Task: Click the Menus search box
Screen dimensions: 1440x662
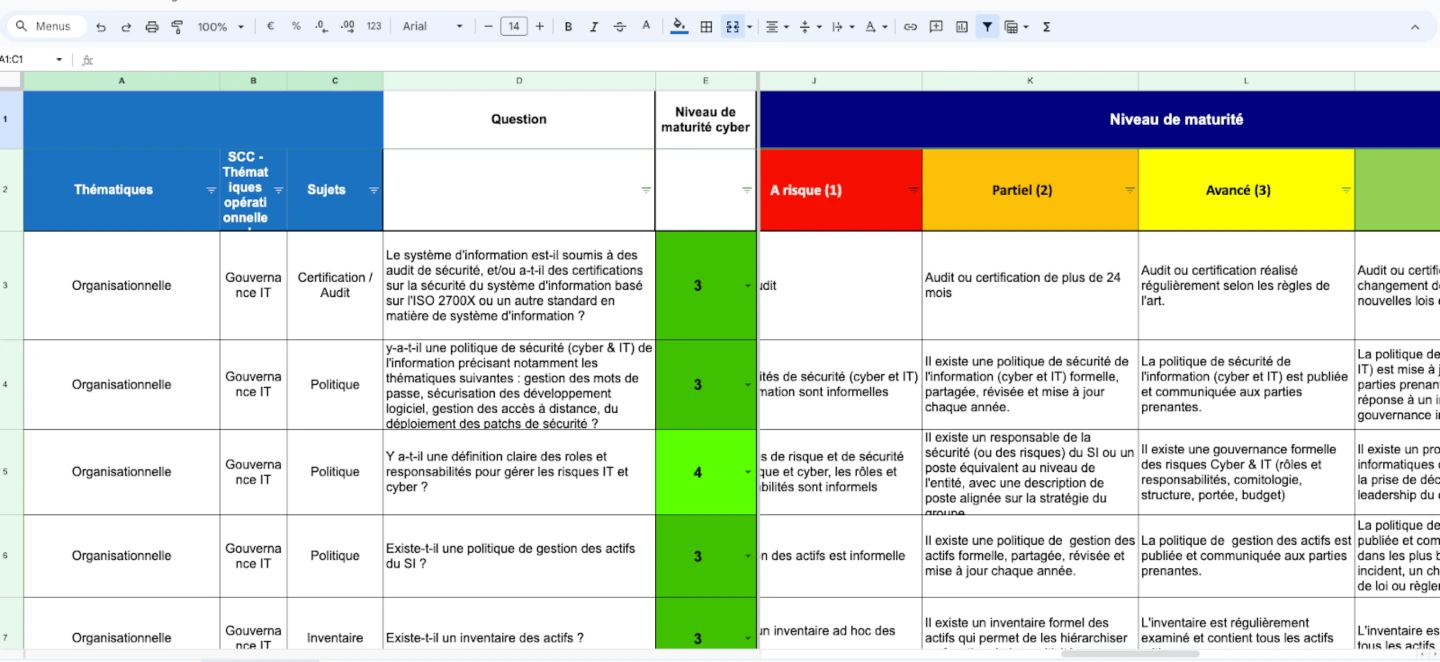Action: [45, 26]
